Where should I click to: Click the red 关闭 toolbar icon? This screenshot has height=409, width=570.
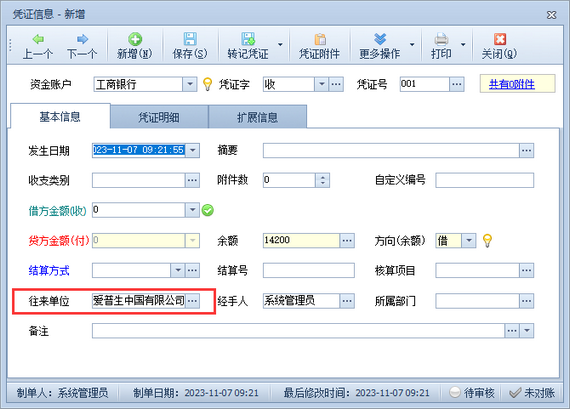click(499, 39)
